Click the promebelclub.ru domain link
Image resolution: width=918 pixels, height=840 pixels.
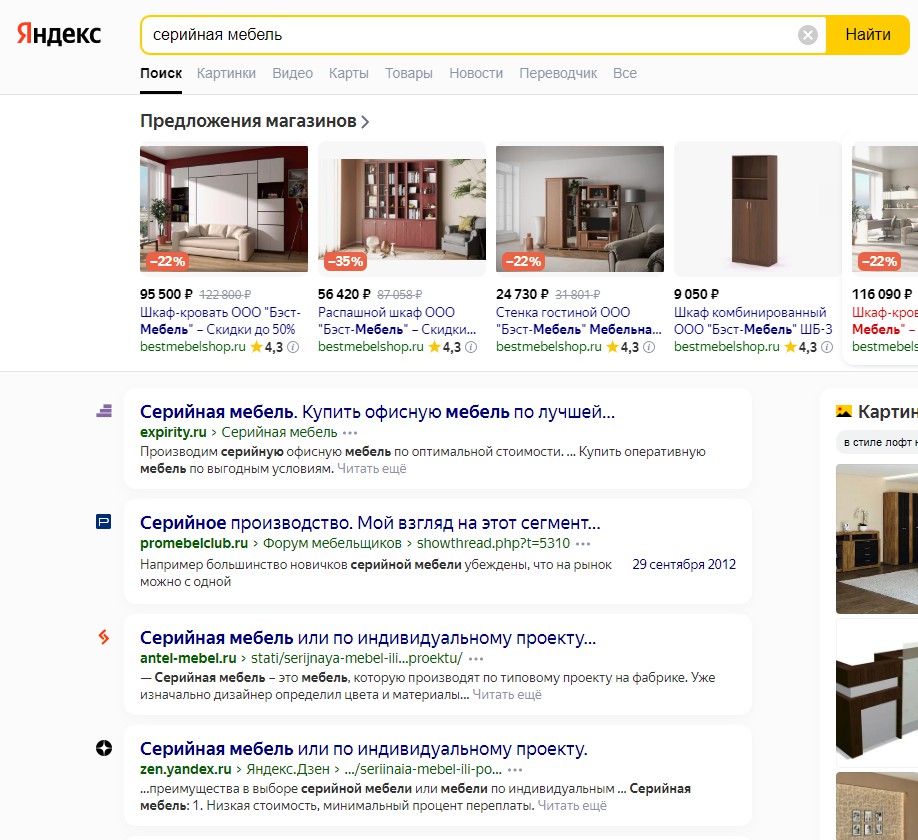click(x=194, y=544)
